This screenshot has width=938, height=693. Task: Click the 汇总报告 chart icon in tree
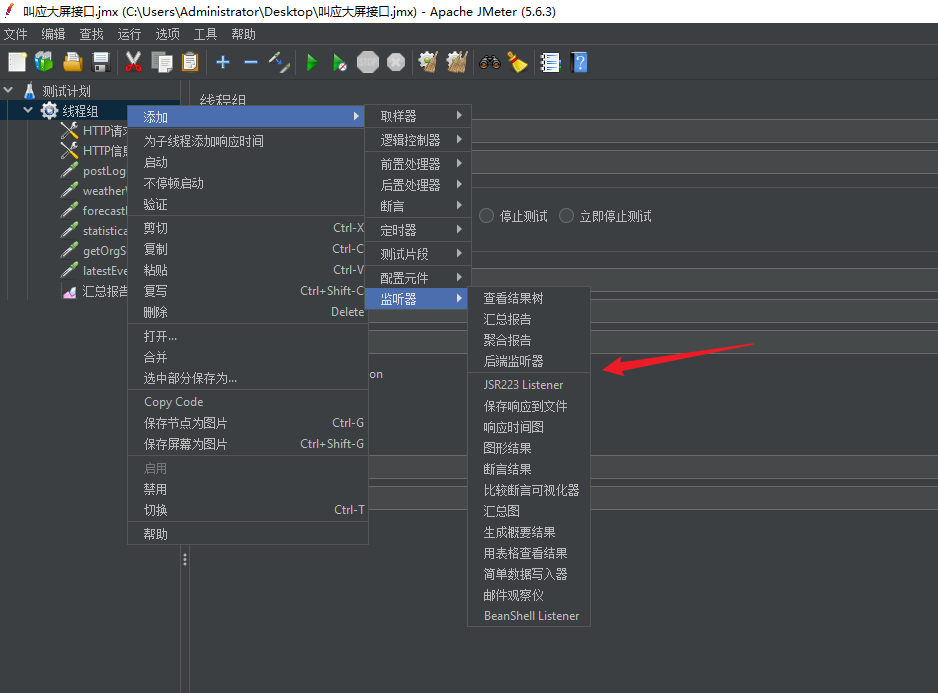[69, 291]
